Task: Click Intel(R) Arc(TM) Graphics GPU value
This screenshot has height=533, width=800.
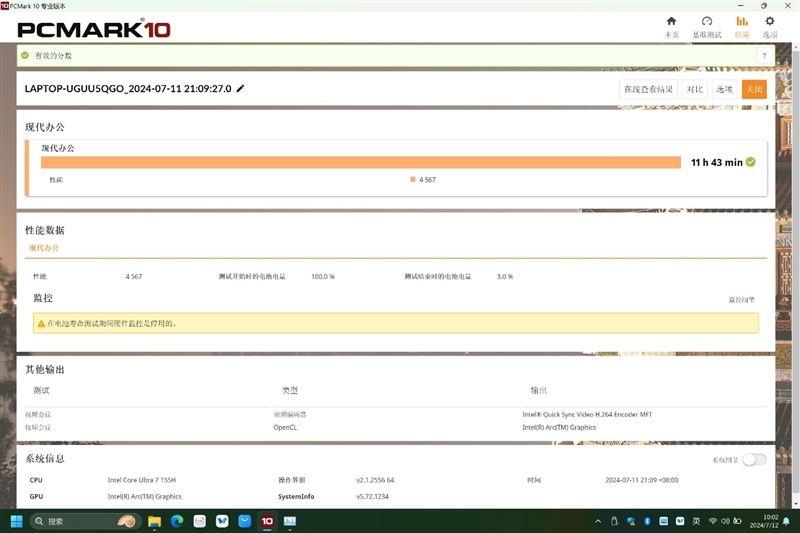Action: pyautogui.click(x=144, y=496)
